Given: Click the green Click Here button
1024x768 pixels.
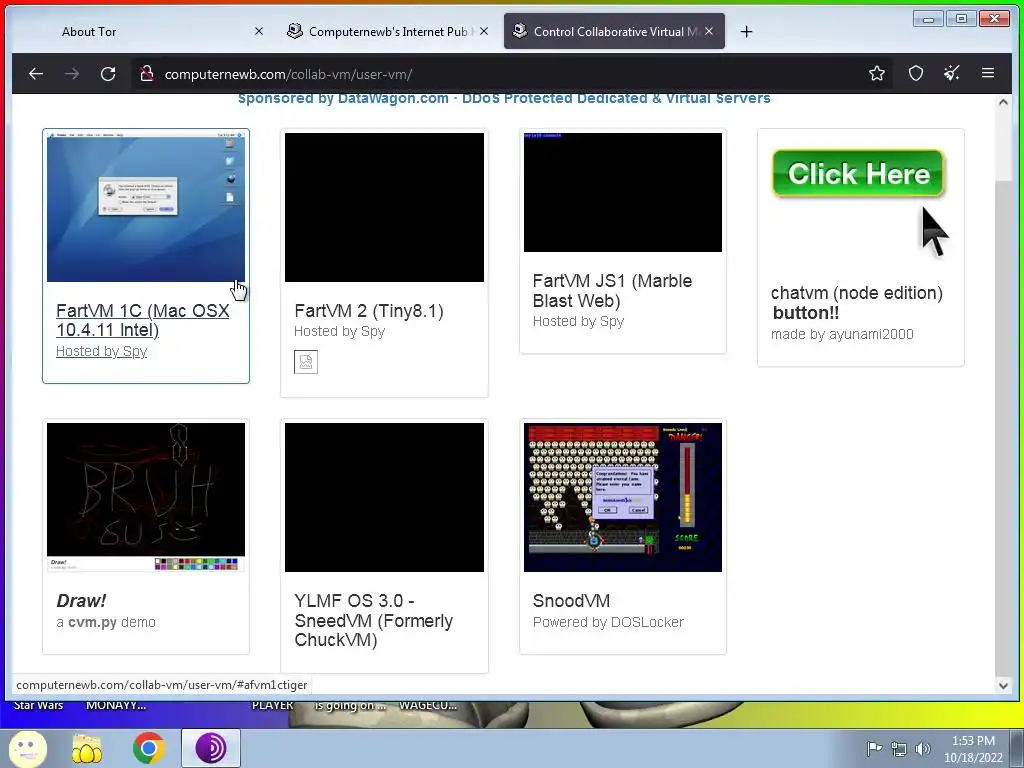Looking at the screenshot, I should tap(859, 173).
